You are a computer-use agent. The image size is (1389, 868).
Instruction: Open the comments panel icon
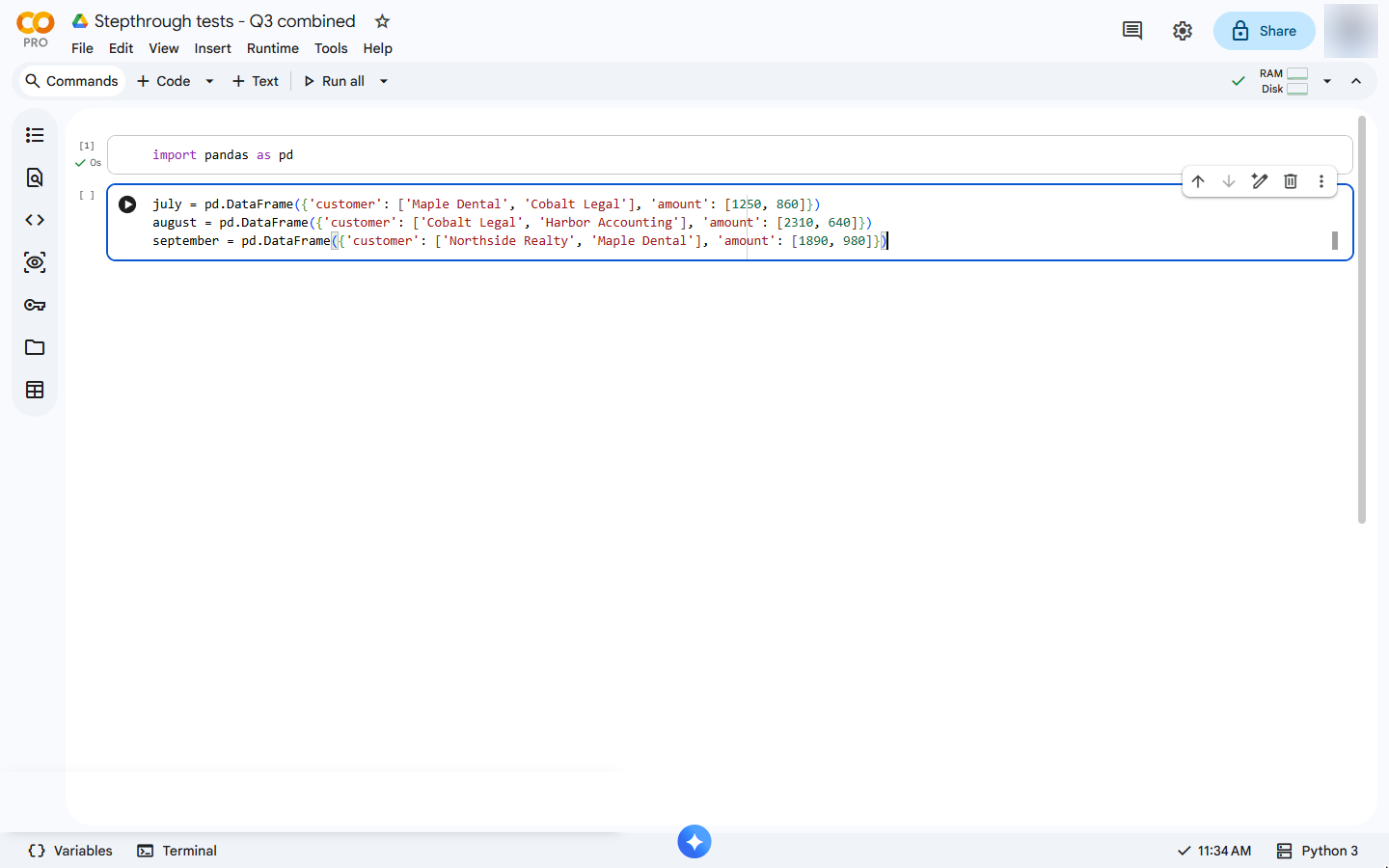1132,31
